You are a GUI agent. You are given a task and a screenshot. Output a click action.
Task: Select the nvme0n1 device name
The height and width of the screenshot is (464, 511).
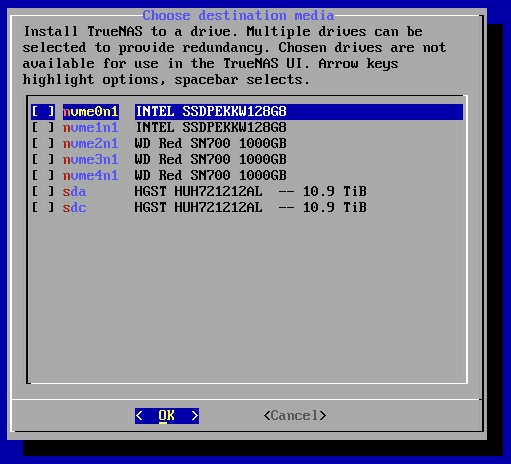91,112
